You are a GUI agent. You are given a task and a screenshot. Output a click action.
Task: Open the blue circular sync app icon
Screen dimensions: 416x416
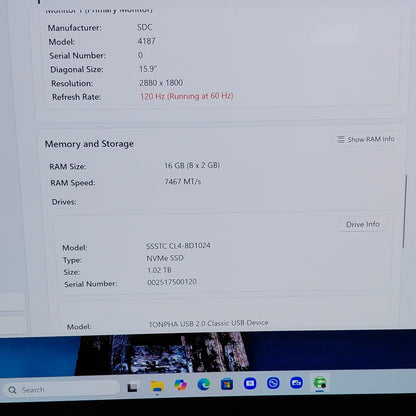(x=273, y=383)
